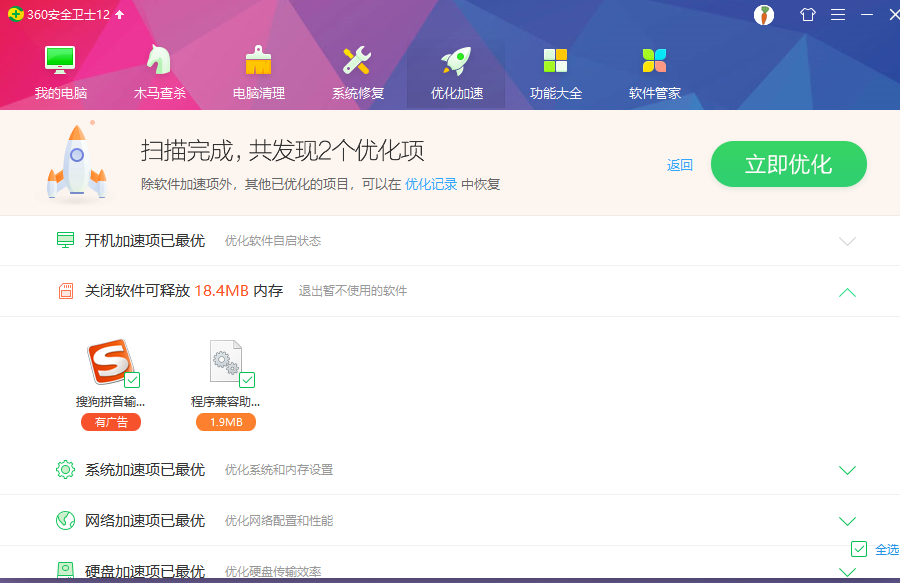Click the carrot user avatar icon

click(764, 14)
